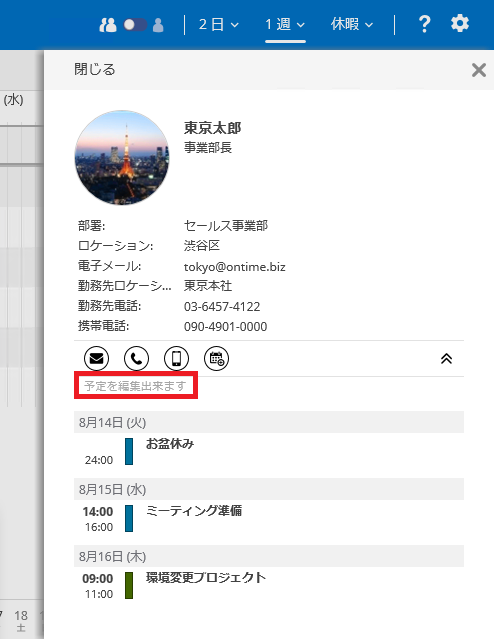
Task: Open the ミーティング準備 entry
Action: (x=194, y=511)
